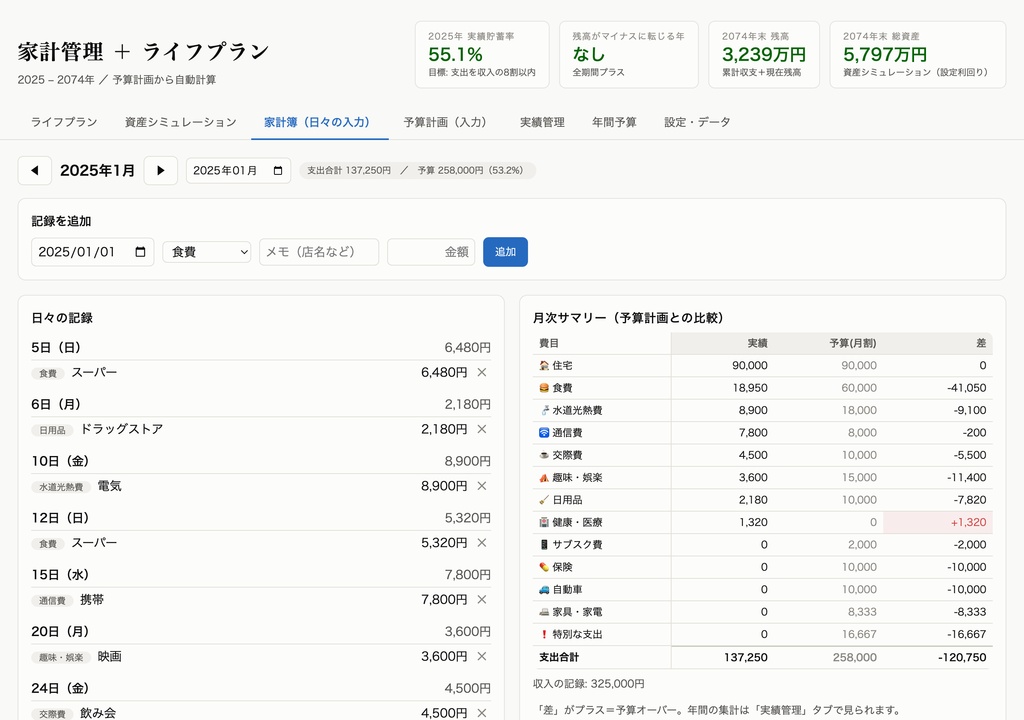Delete the 電気 8,900円 record
Screen dimensions: 1024x720
tap(482, 486)
